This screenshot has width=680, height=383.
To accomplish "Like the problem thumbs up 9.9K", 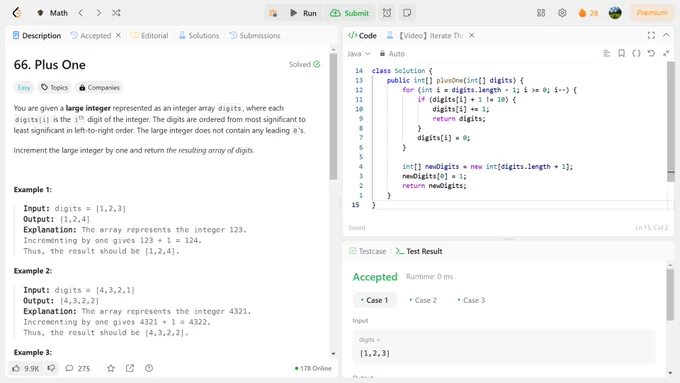I will click(x=26, y=368).
